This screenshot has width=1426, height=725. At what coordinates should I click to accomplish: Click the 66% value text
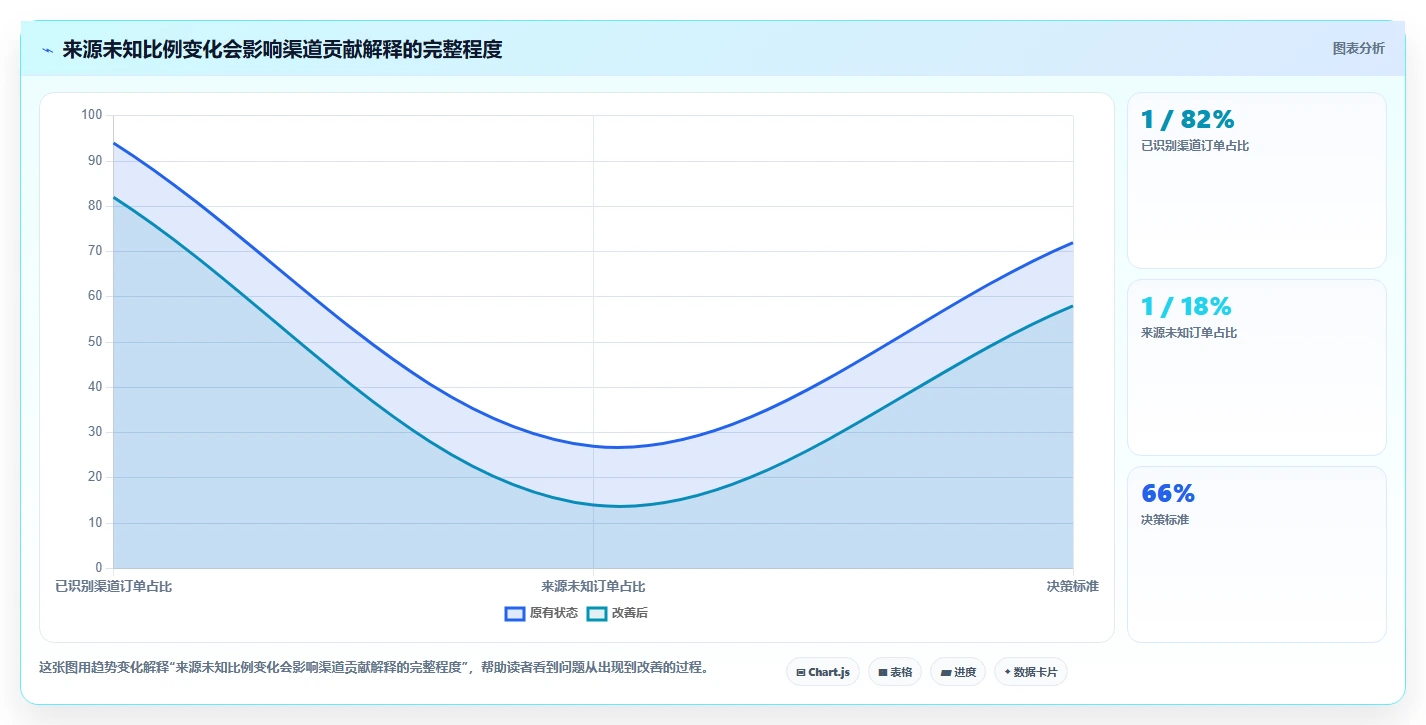[x=1168, y=493]
